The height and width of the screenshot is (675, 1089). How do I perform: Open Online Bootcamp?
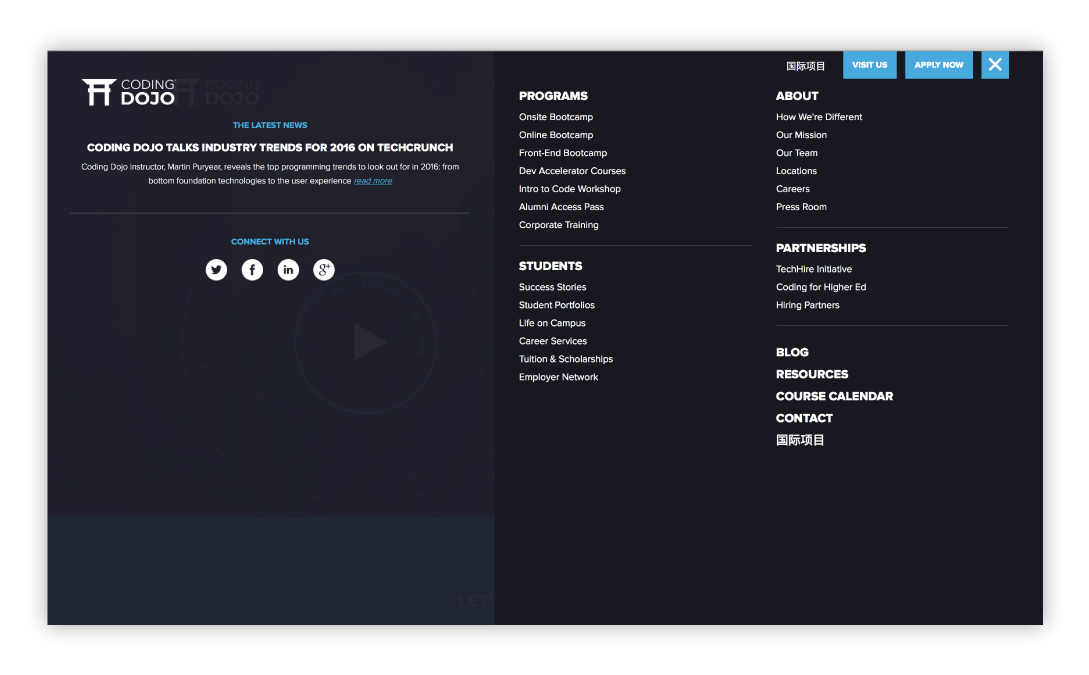556,135
